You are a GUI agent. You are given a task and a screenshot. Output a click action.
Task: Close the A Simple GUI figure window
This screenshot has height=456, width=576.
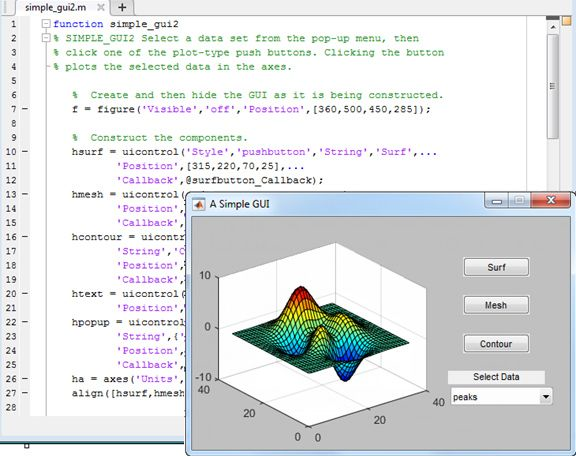551,200
